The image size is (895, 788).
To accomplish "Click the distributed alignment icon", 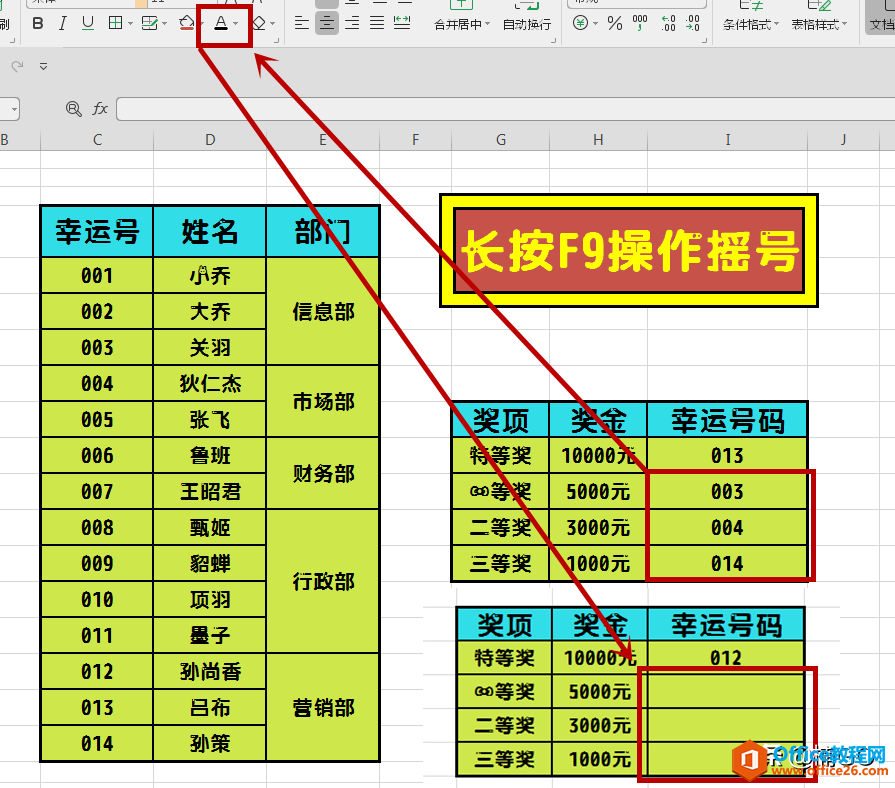I will 402,23.
